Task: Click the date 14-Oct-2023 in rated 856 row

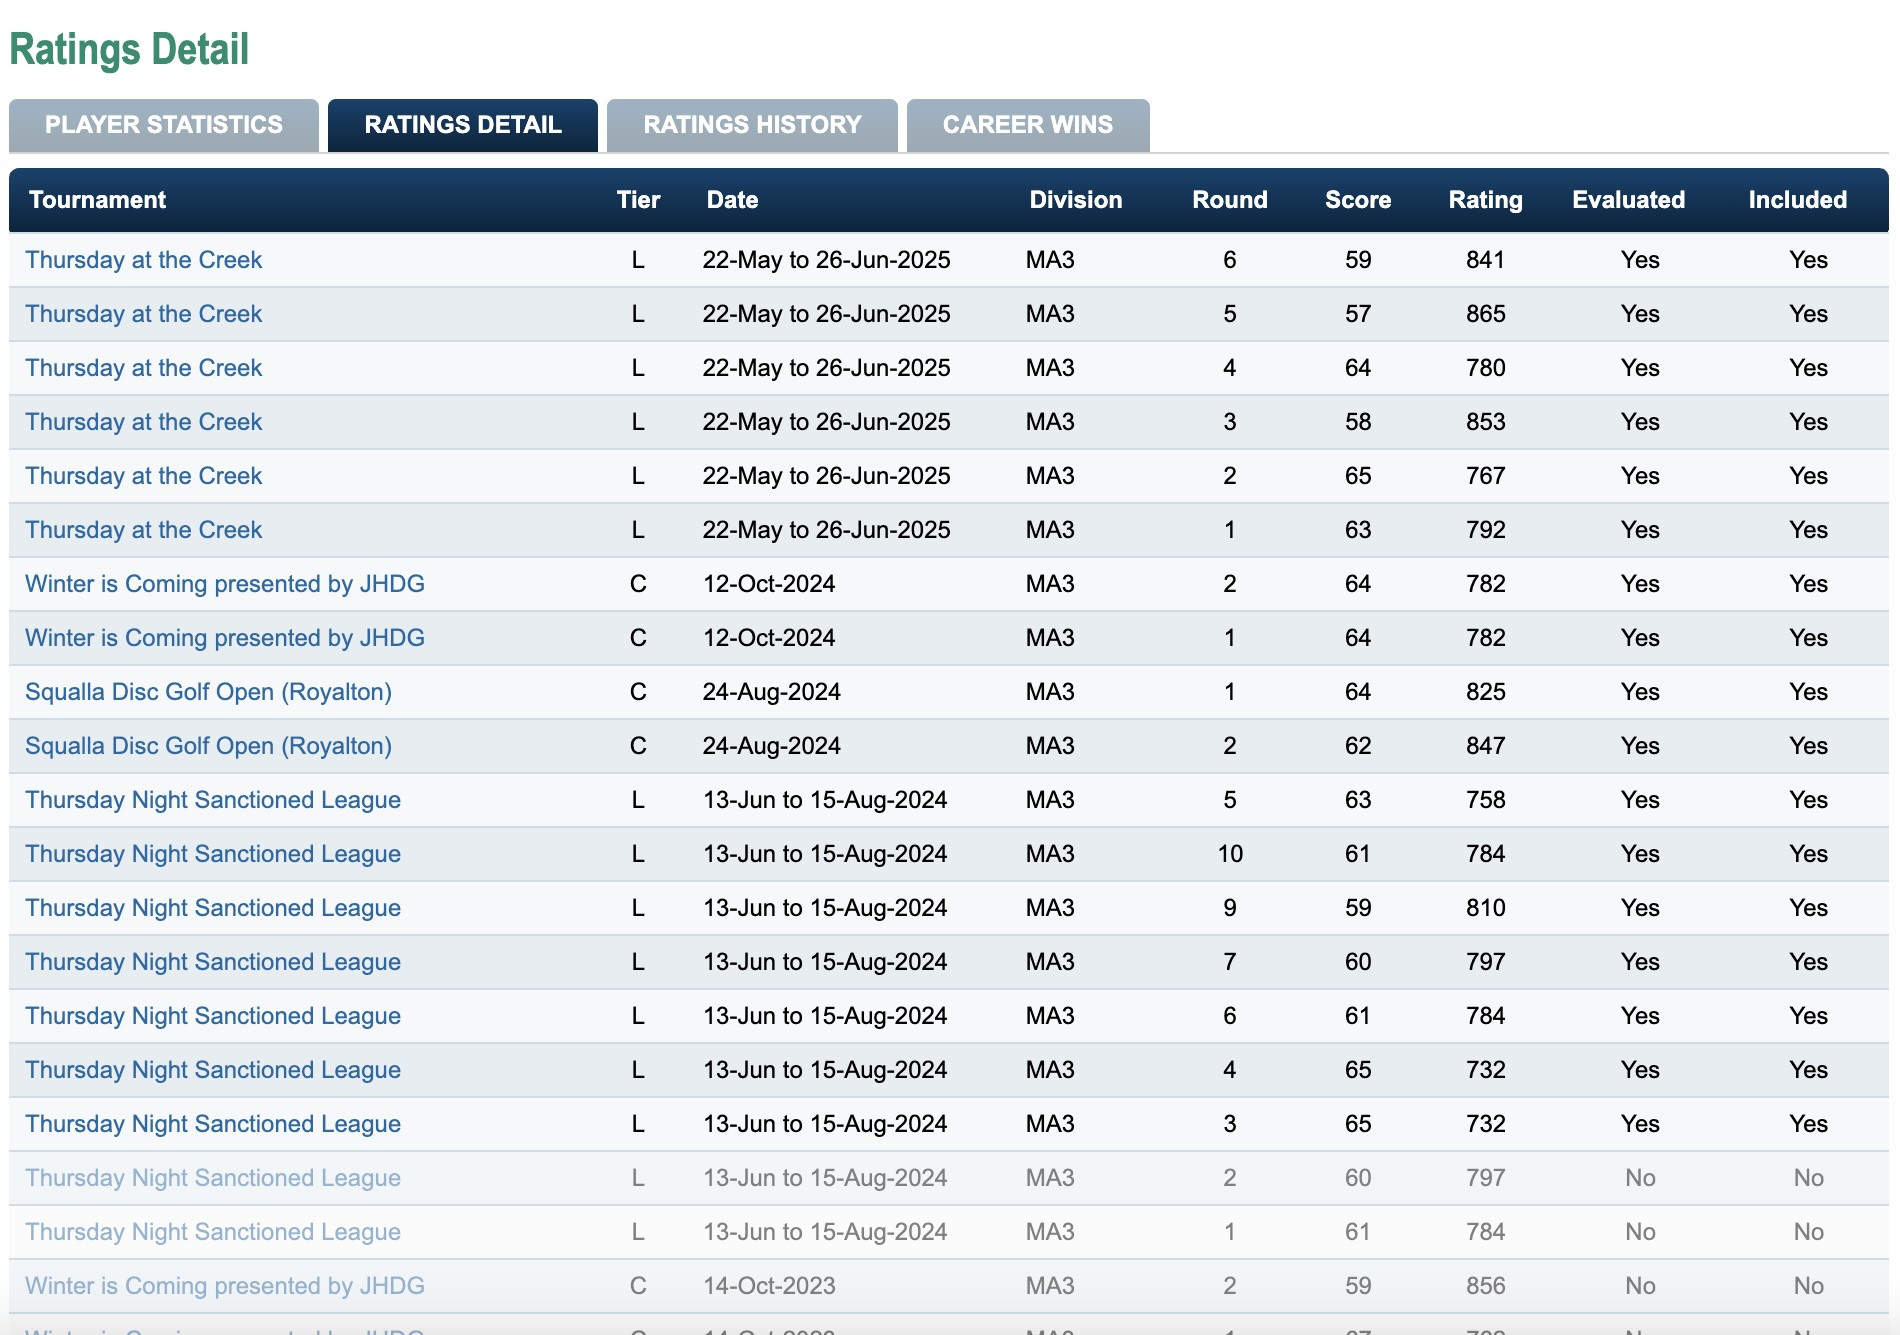Action: [769, 1286]
